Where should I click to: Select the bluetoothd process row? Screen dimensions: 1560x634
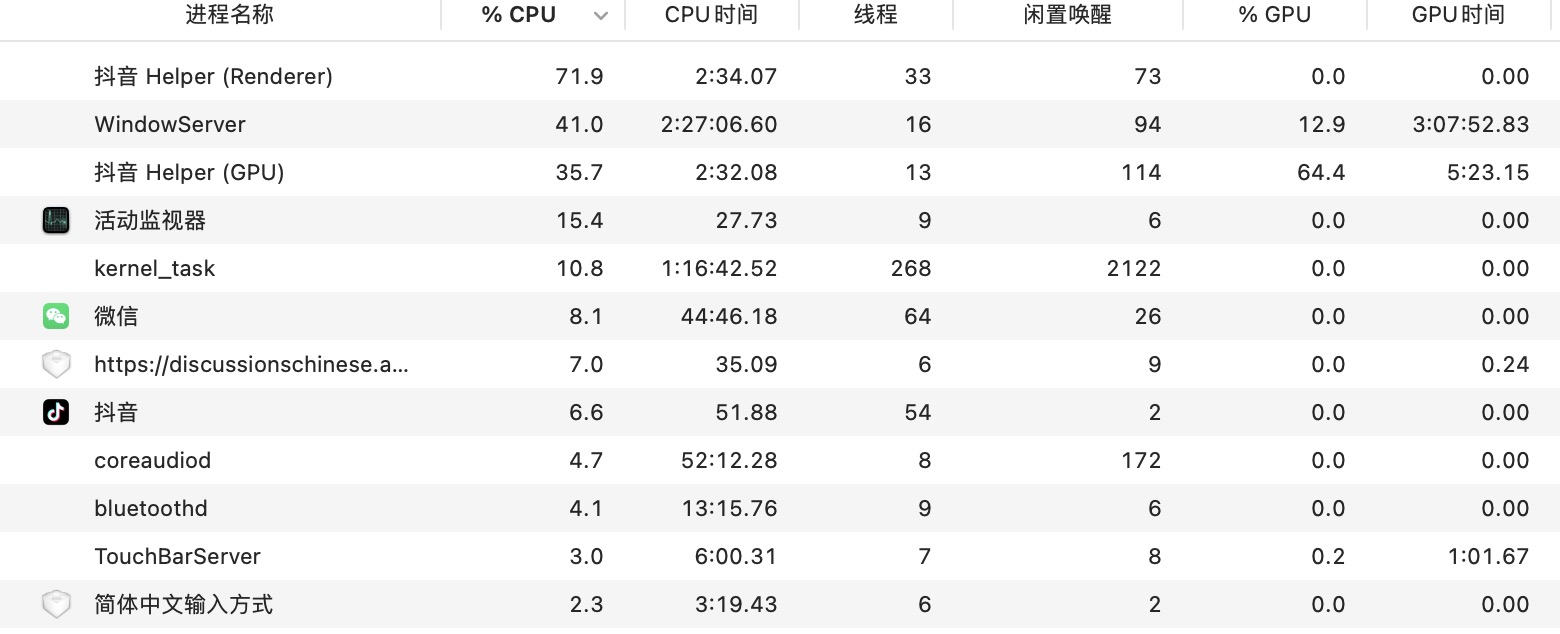[x=151, y=509]
